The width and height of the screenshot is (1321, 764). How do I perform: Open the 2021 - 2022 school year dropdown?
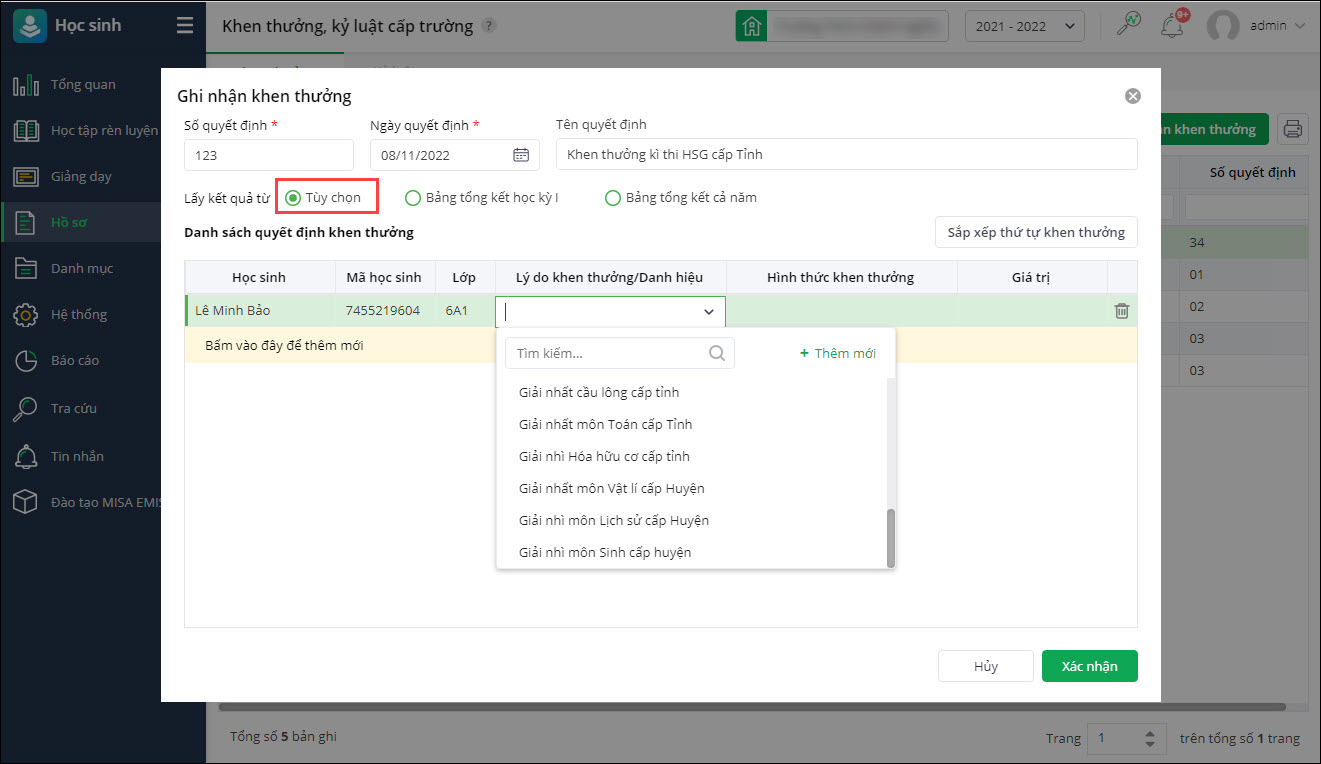[1024, 26]
